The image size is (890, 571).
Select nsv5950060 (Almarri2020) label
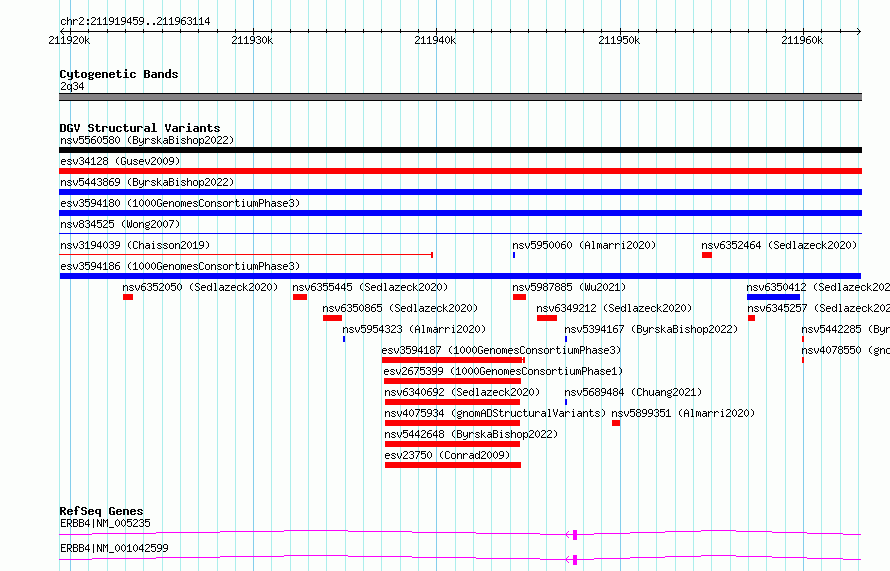(584, 245)
